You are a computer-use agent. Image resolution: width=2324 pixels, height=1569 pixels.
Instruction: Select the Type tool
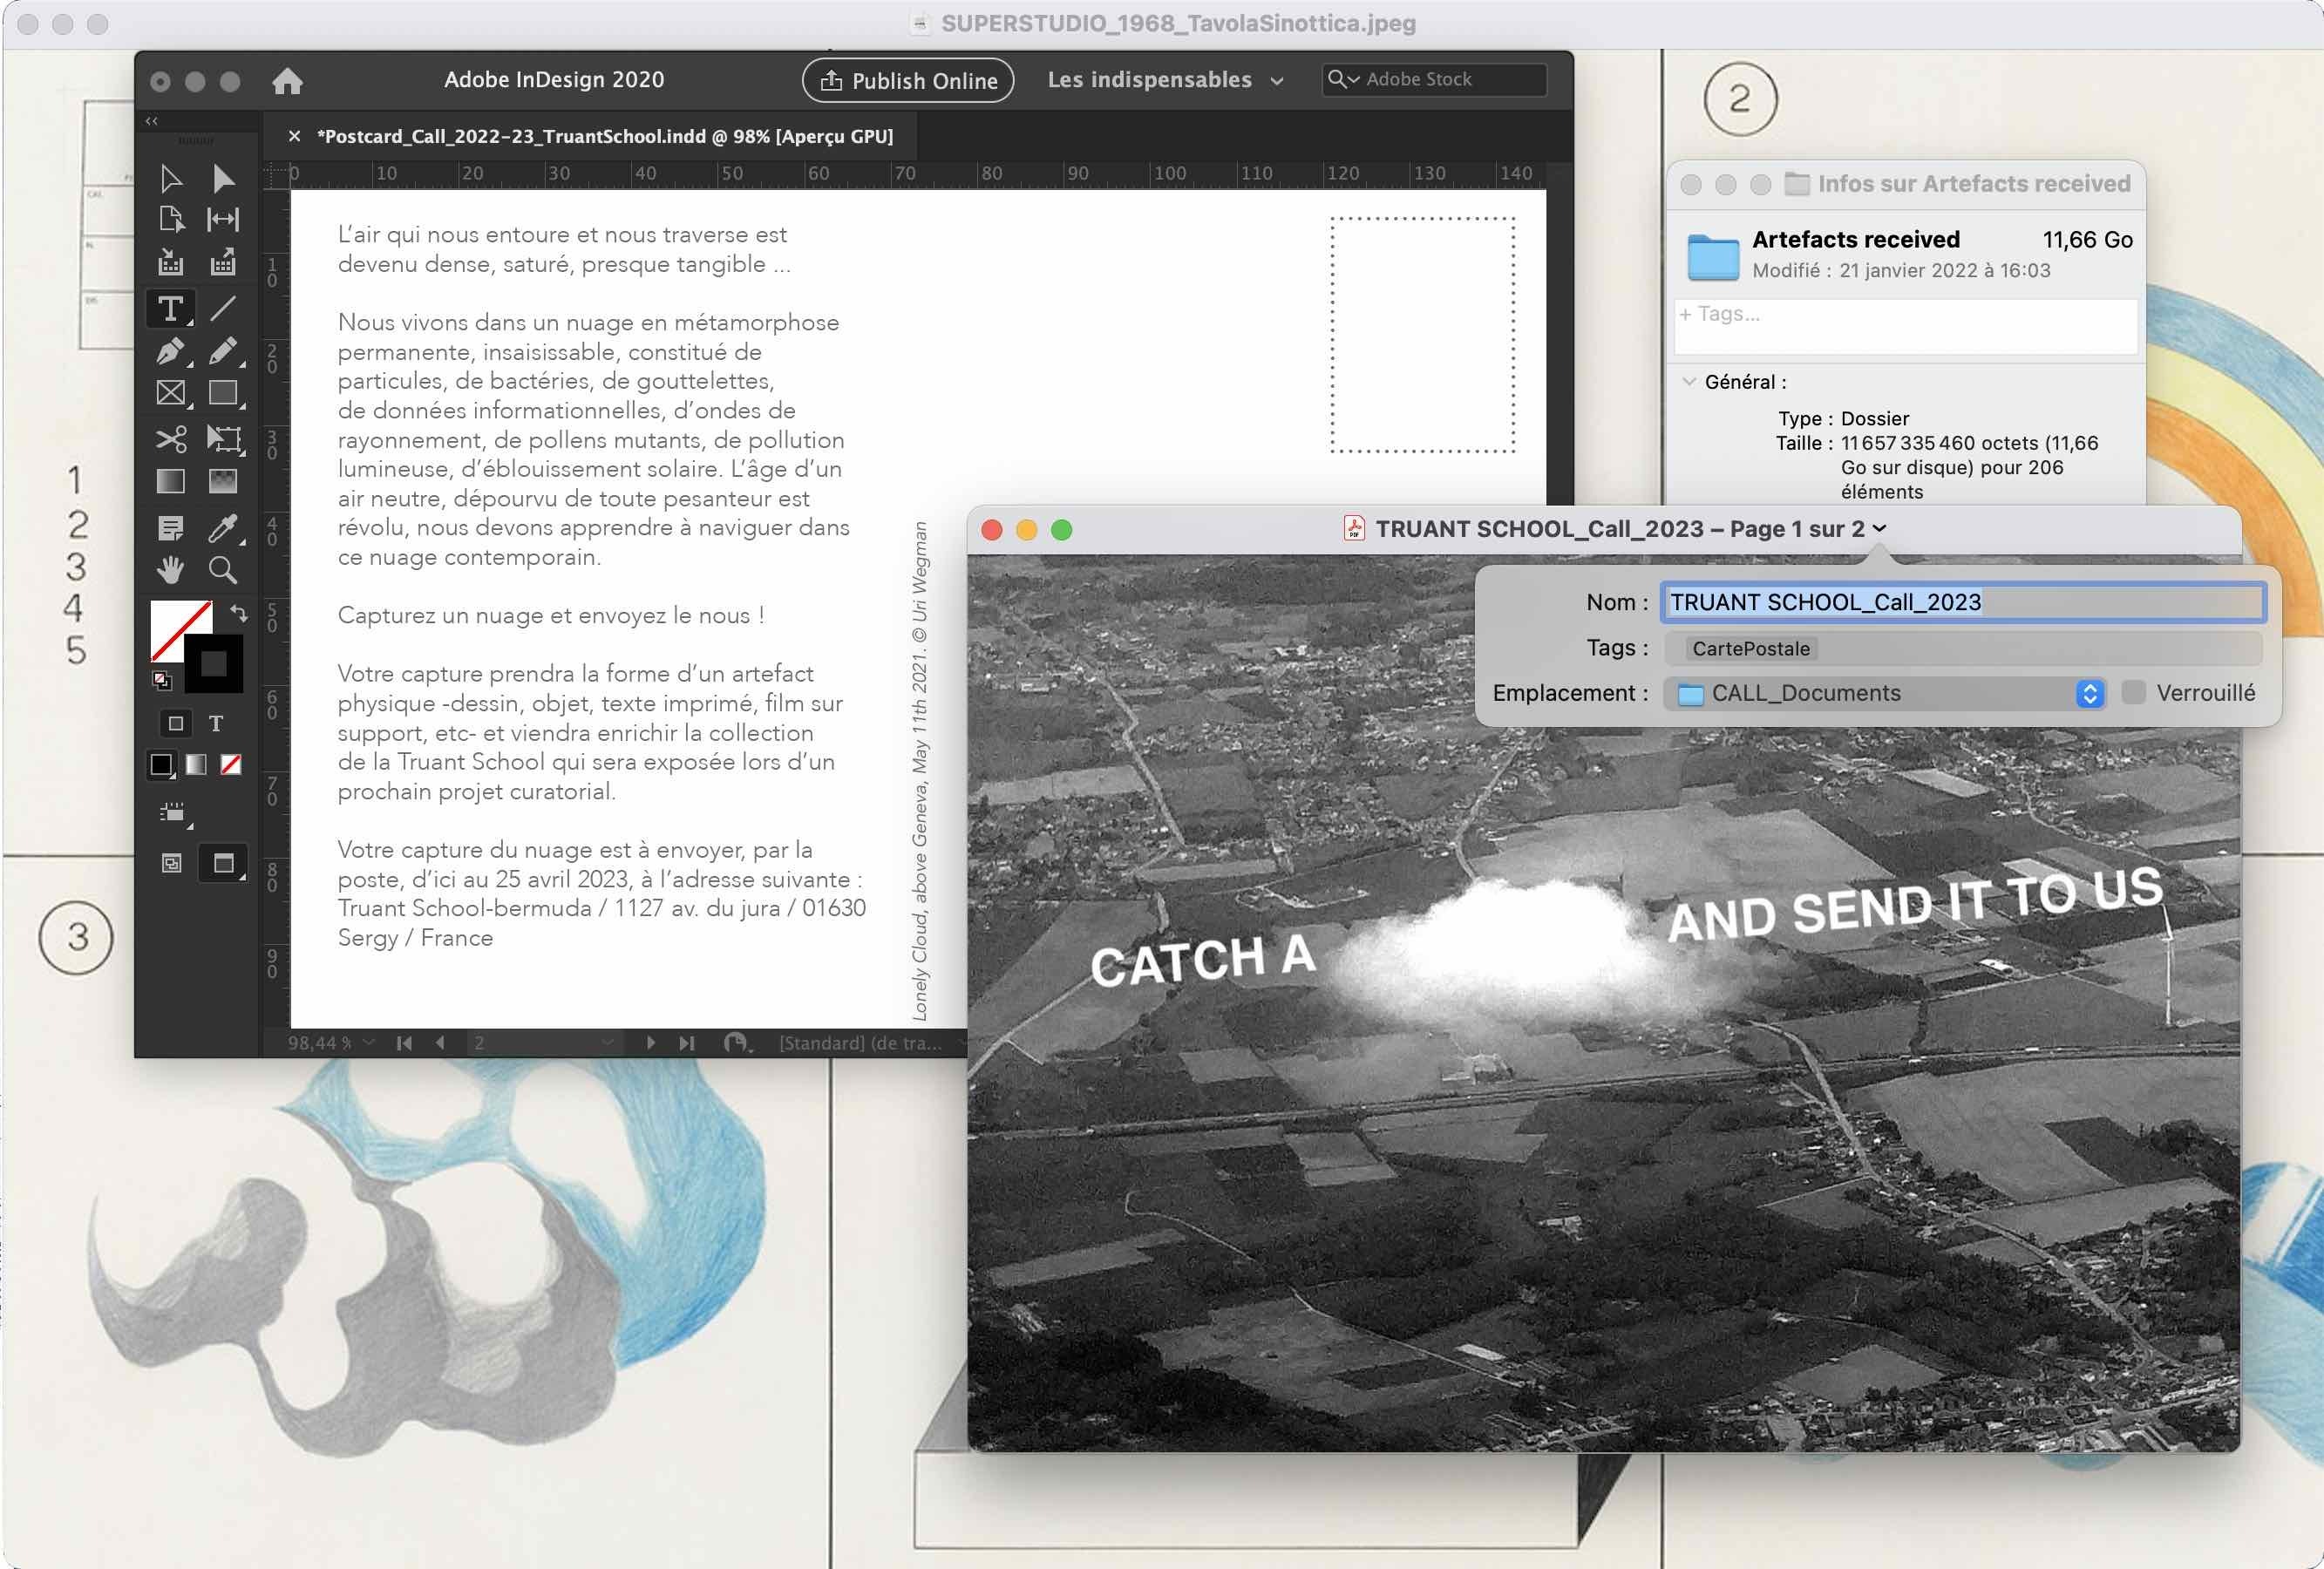pos(170,308)
